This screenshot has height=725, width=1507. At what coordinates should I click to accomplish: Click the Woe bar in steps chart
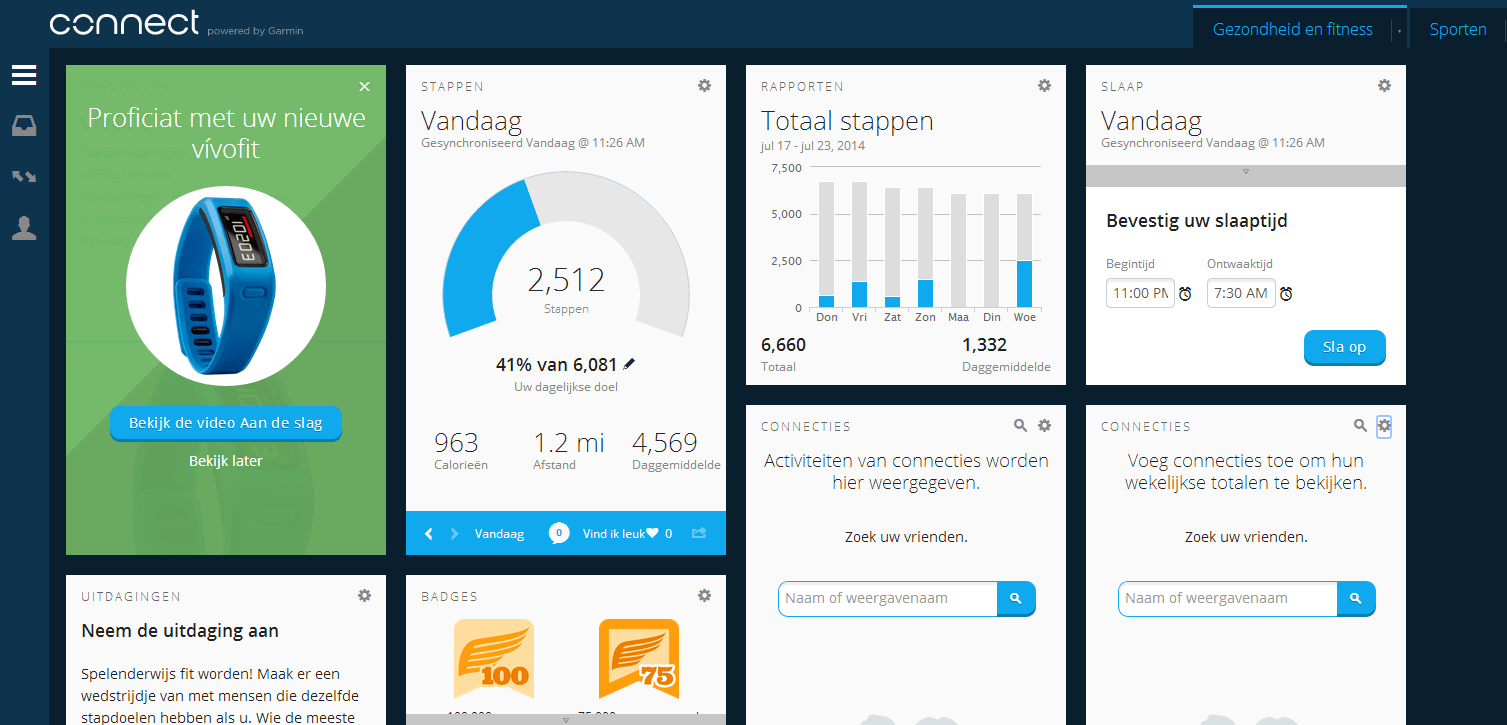pos(1024,283)
